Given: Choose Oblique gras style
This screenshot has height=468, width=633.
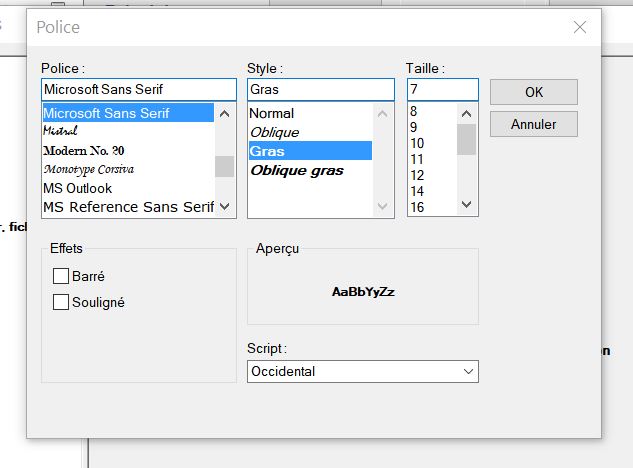Looking at the screenshot, I should tap(297, 170).
